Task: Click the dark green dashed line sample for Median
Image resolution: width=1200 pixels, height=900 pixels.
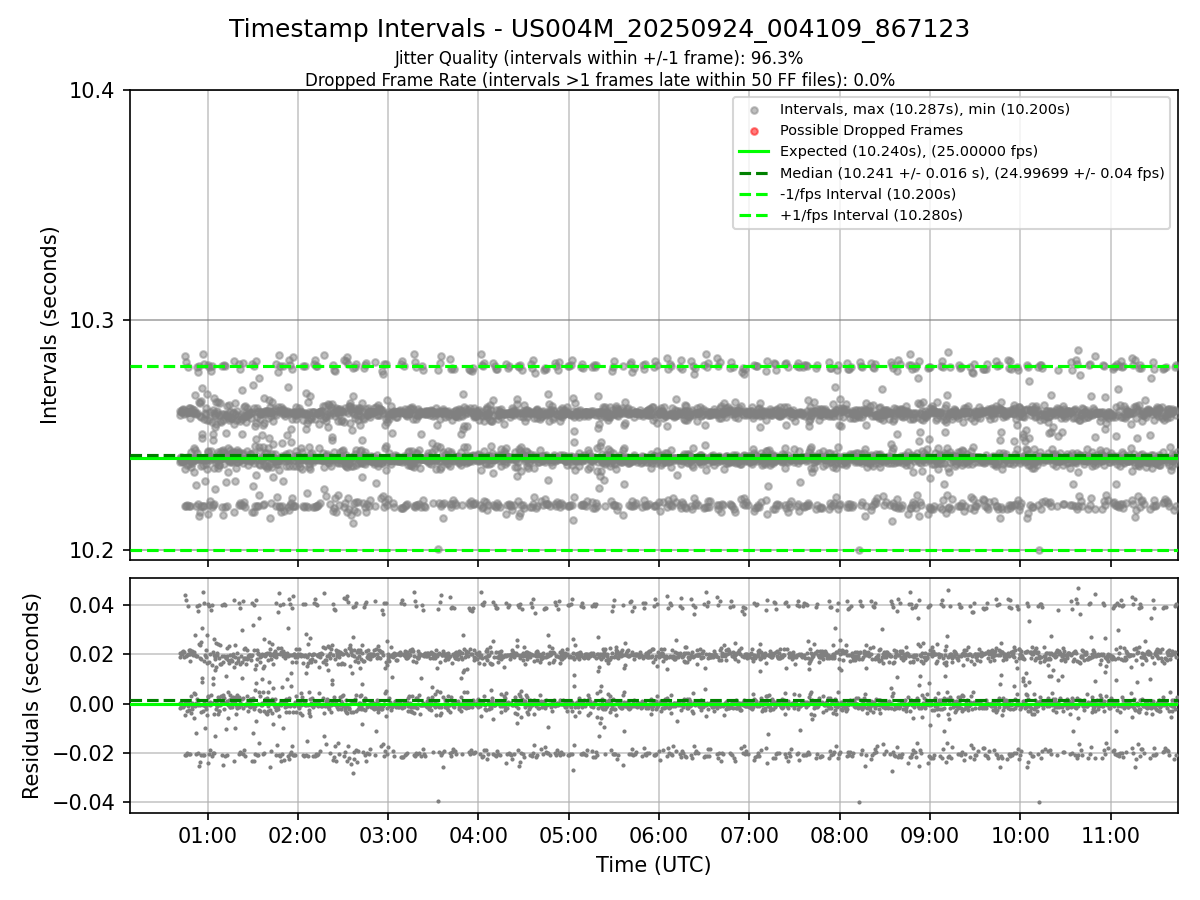Action: point(754,172)
